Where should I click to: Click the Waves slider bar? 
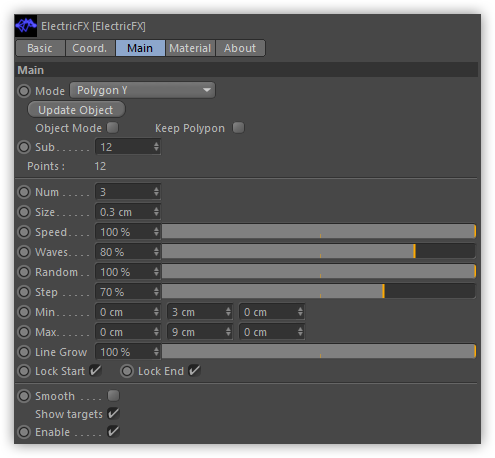[319, 251]
